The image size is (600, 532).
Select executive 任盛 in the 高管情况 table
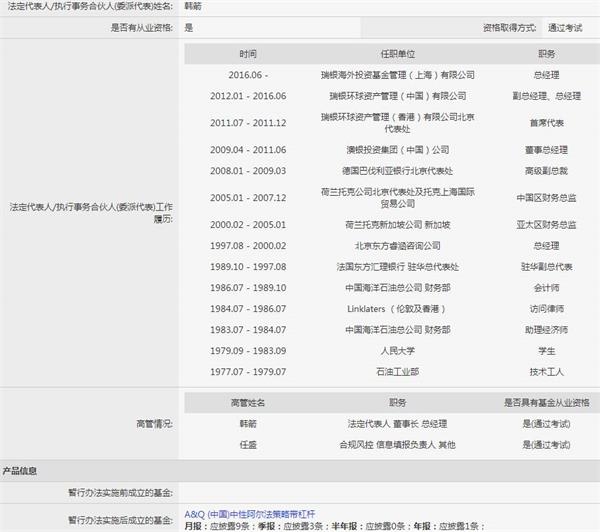coord(248,443)
